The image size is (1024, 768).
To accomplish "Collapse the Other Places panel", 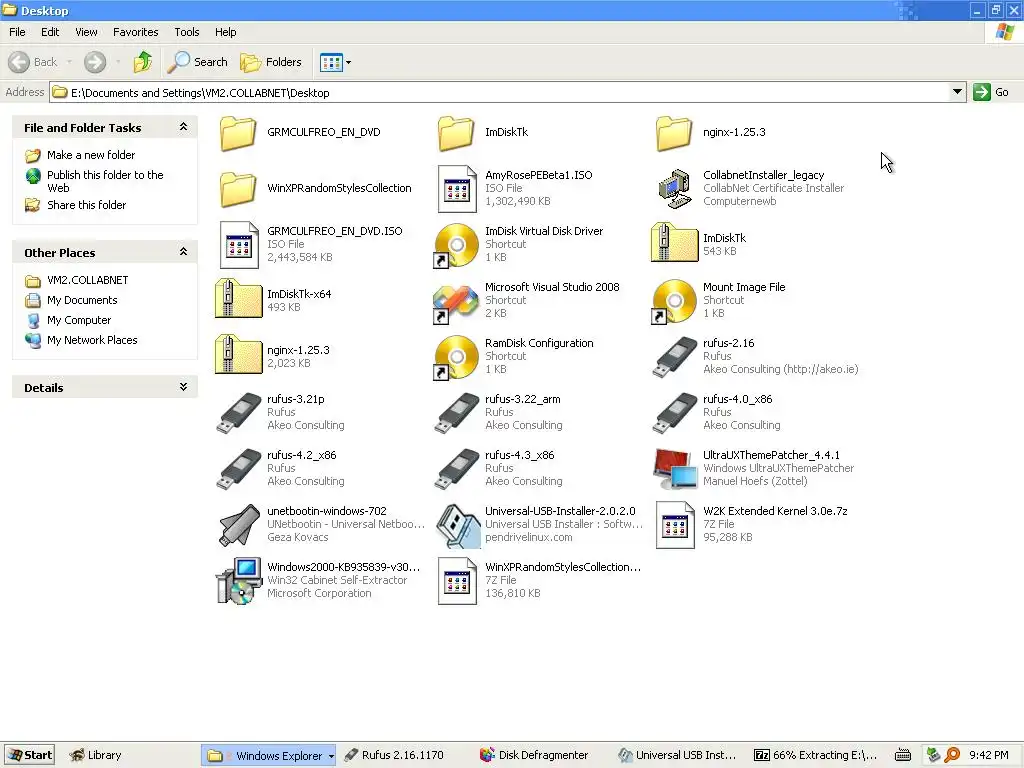I will tap(184, 252).
